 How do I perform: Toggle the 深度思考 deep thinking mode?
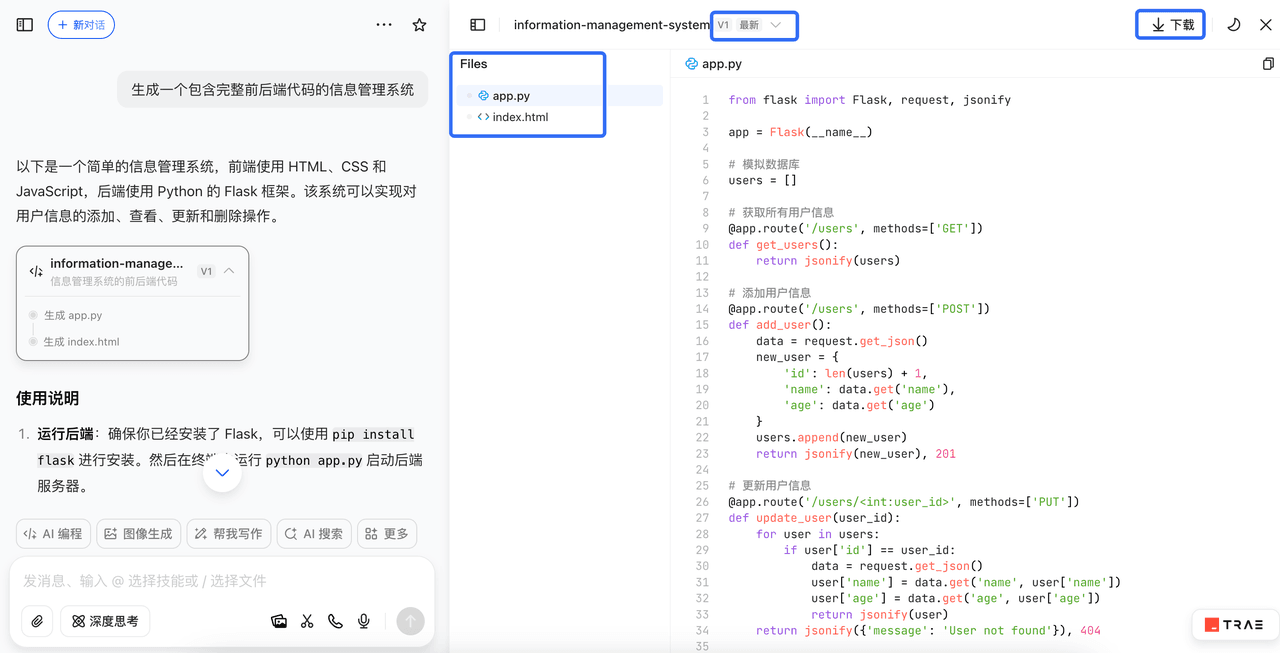pos(105,621)
